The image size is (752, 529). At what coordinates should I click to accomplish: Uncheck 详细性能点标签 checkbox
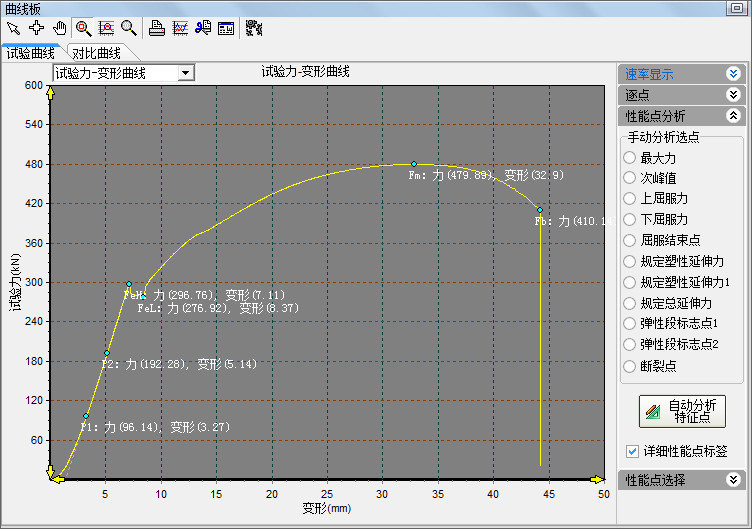[x=631, y=451]
